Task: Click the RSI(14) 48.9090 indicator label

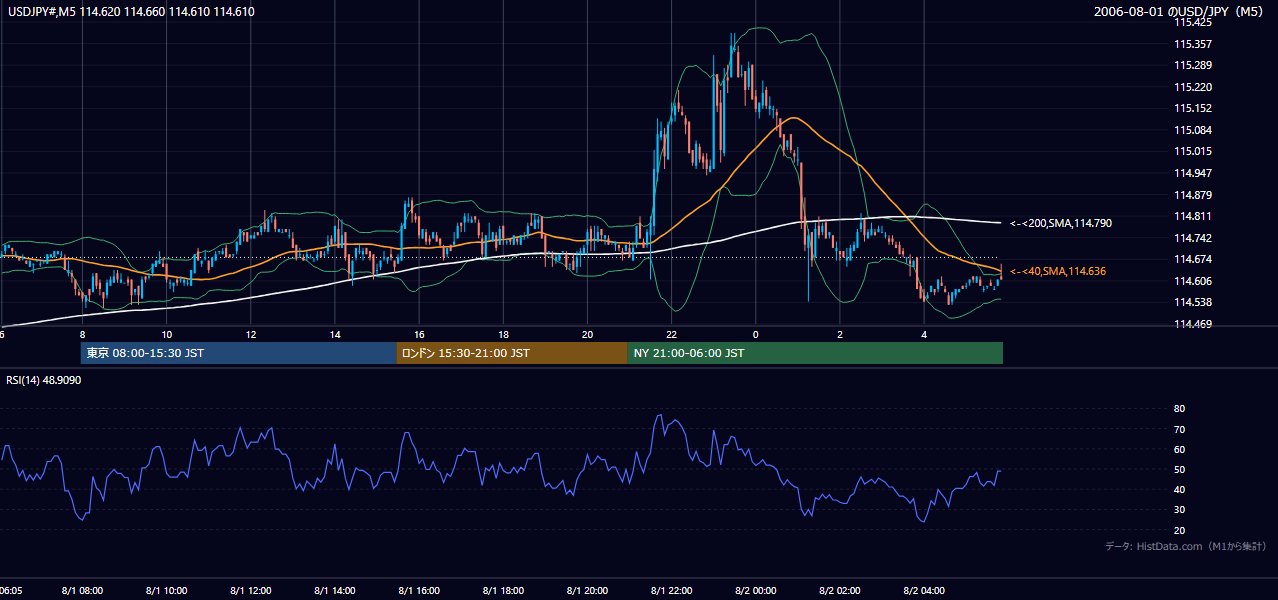Action: tap(44, 380)
